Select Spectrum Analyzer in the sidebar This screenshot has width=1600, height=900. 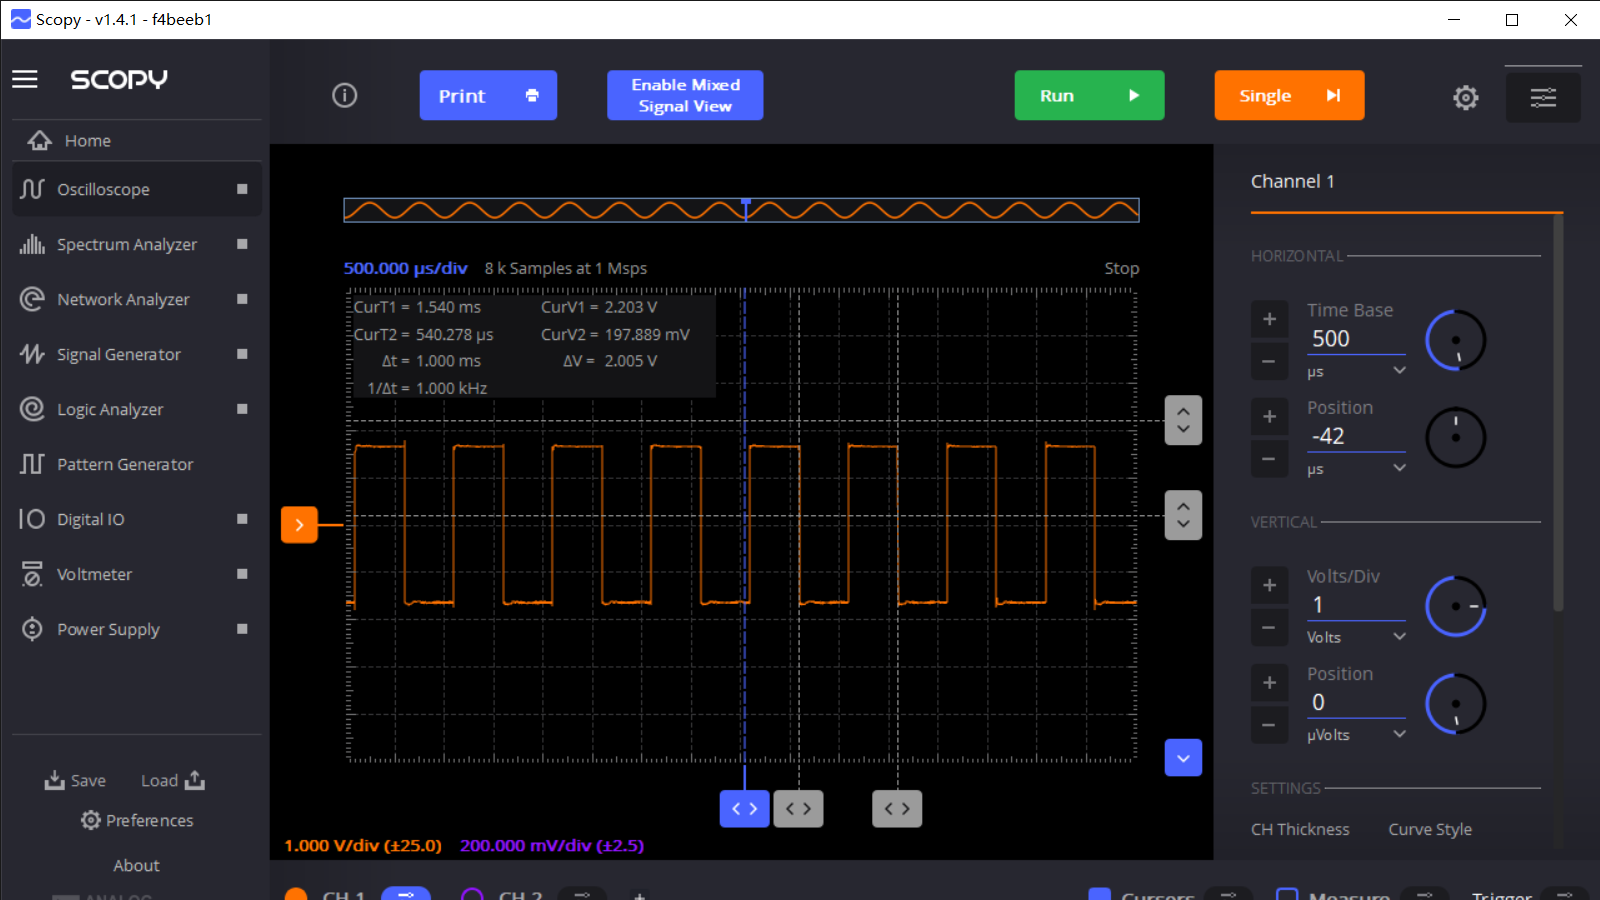[x=137, y=244]
